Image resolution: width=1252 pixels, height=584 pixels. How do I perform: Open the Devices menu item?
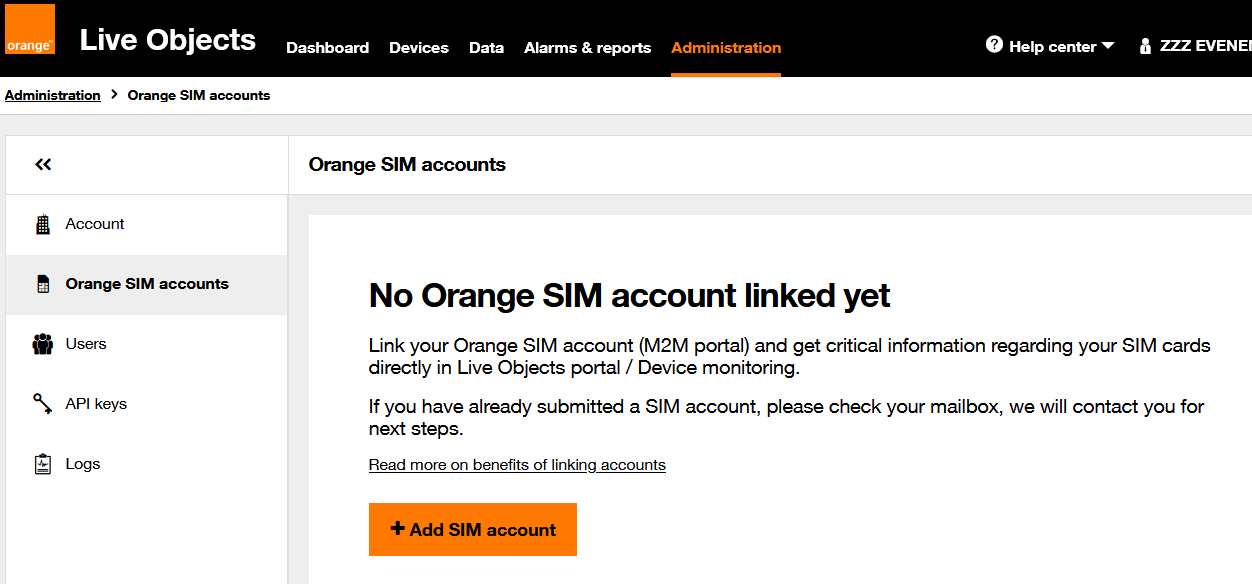click(x=419, y=47)
